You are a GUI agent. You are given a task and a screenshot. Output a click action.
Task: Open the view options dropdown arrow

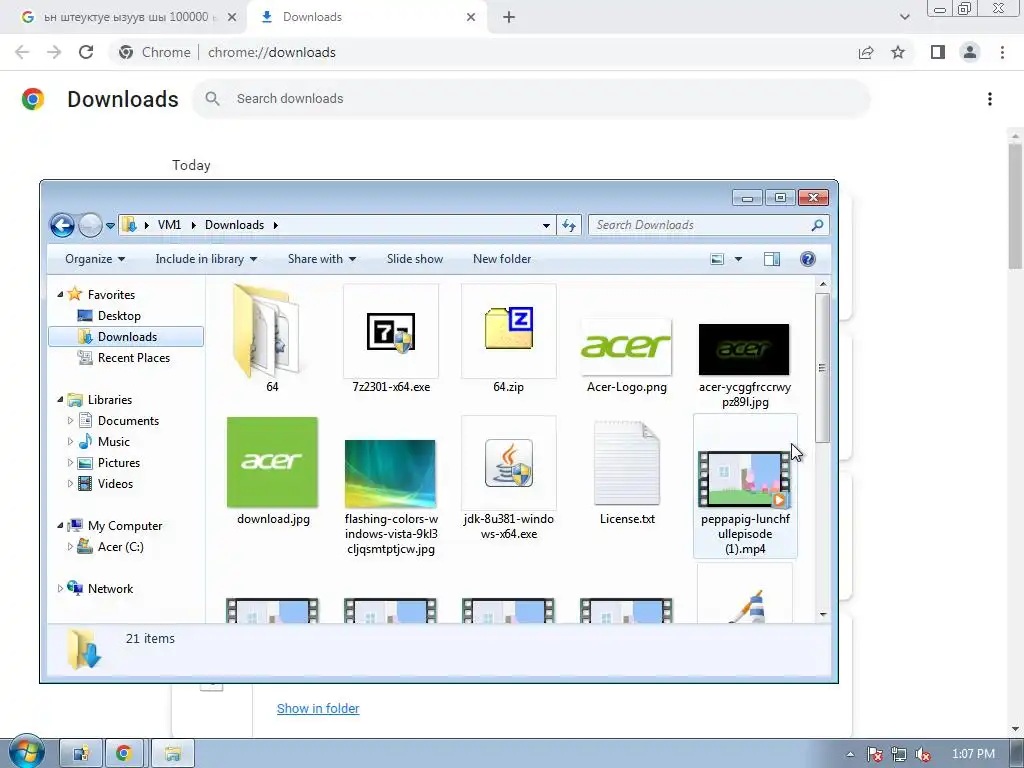click(x=738, y=259)
